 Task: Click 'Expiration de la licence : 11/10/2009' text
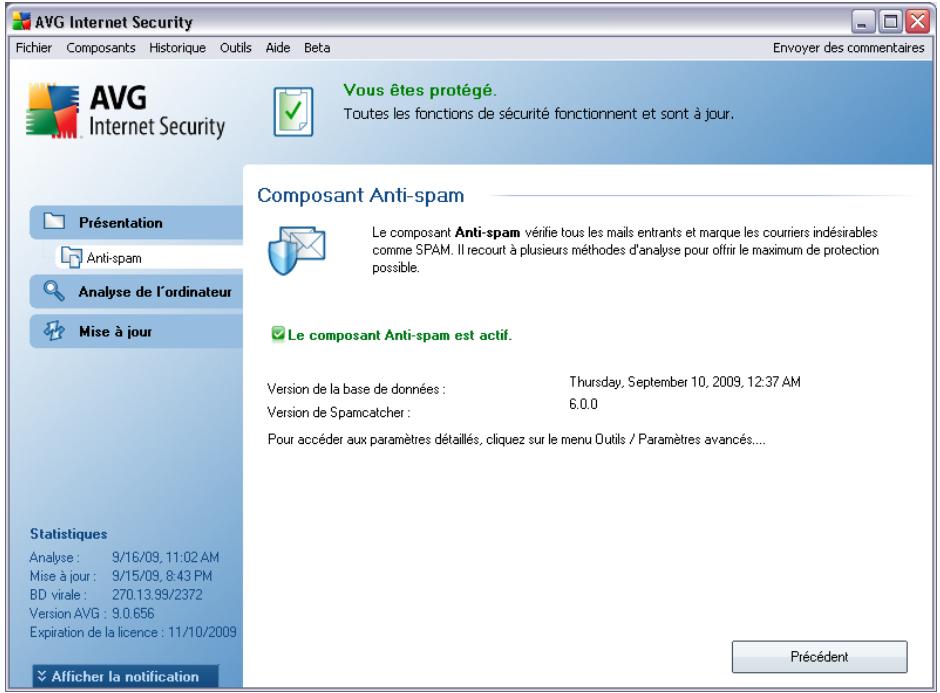tap(133, 632)
